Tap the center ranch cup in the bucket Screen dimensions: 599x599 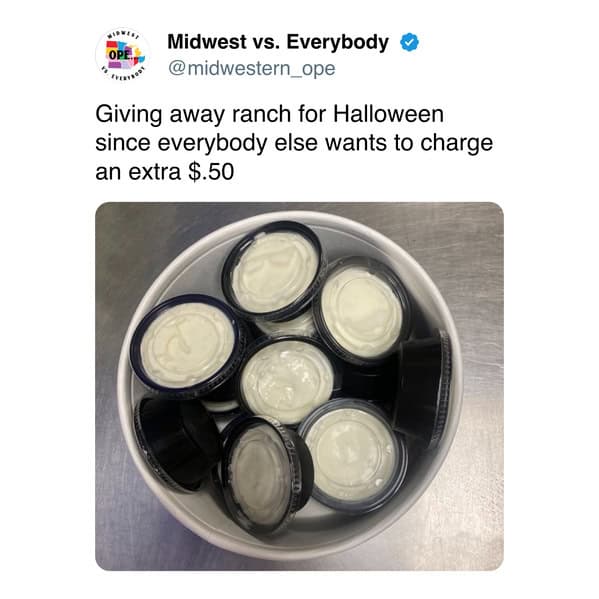[x=287, y=380]
